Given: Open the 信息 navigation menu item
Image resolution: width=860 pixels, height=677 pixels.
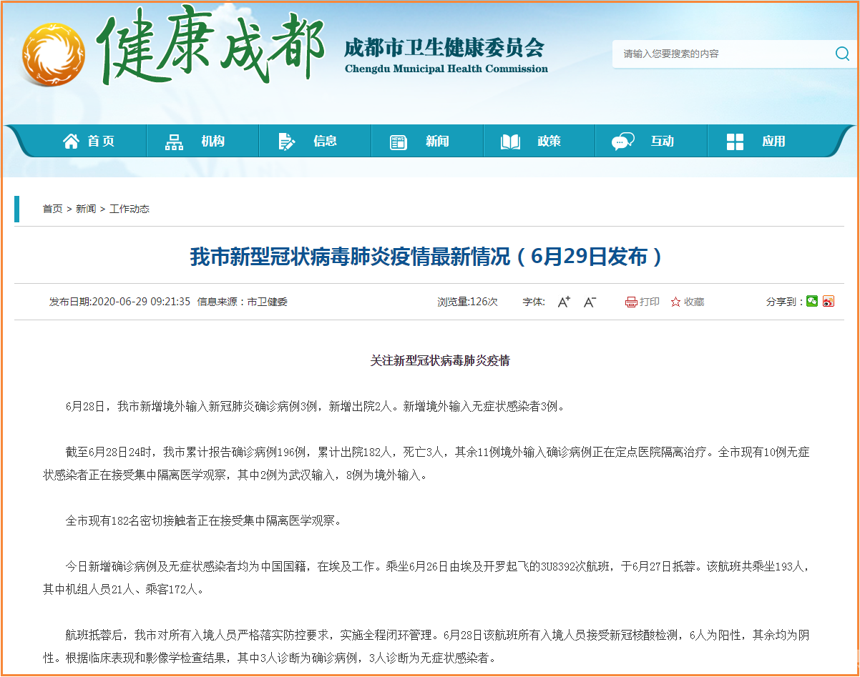Looking at the screenshot, I should pyautogui.click(x=325, y=141).
